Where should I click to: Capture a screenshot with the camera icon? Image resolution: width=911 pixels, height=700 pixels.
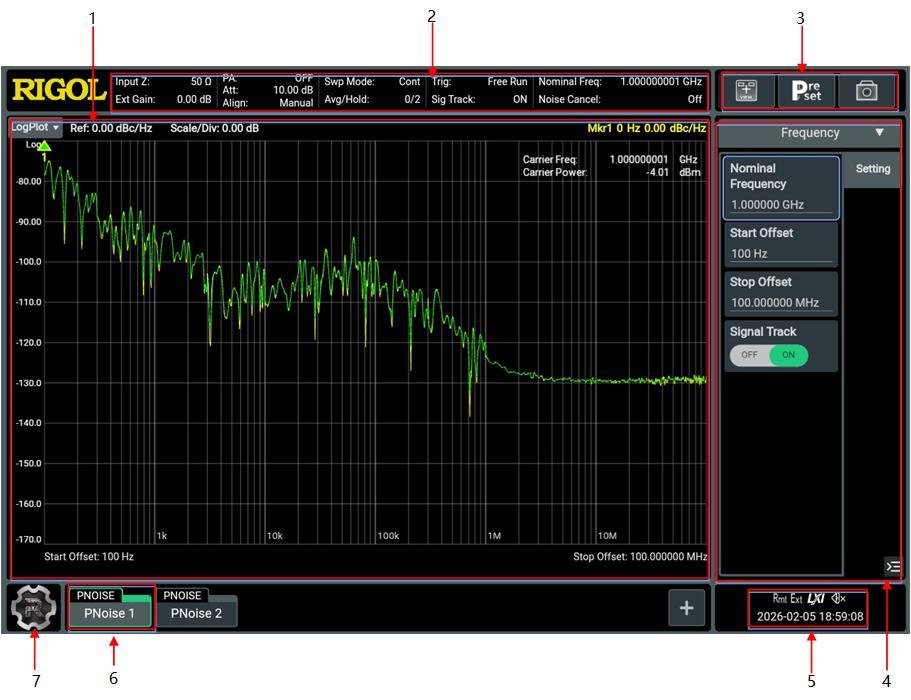point(866,91)
